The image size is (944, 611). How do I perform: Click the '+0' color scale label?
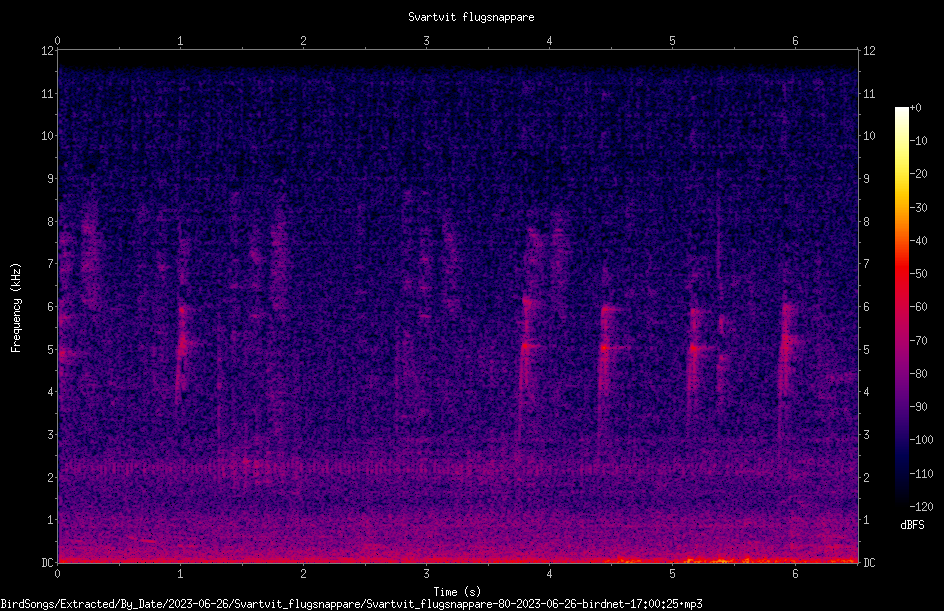point(916,108)
